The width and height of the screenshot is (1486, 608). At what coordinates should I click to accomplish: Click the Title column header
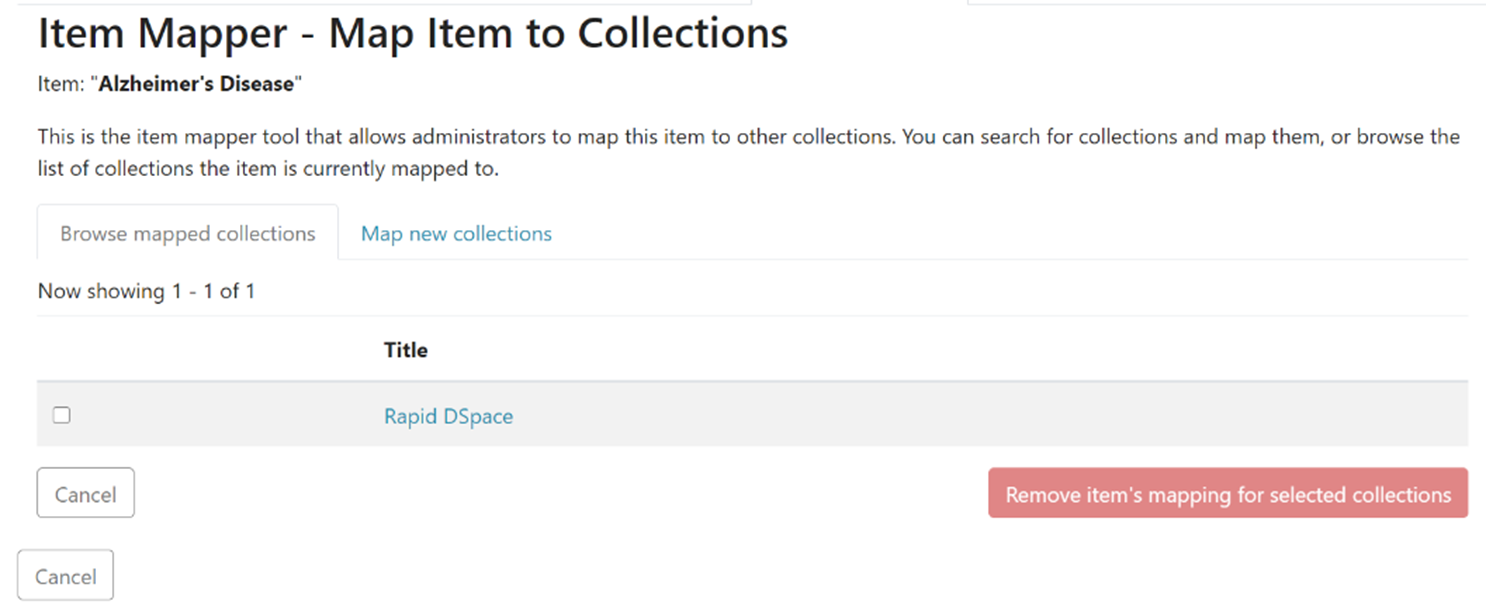click(405, 350)
